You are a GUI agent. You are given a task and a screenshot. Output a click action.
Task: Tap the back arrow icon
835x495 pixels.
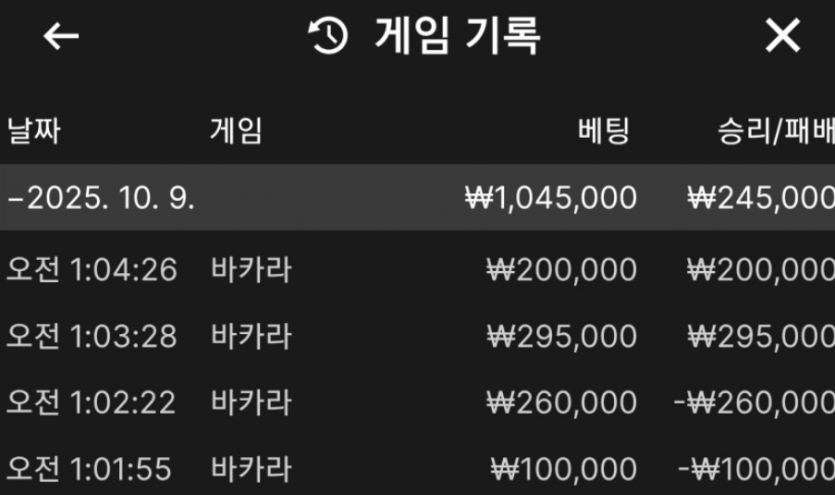point(61,36)
